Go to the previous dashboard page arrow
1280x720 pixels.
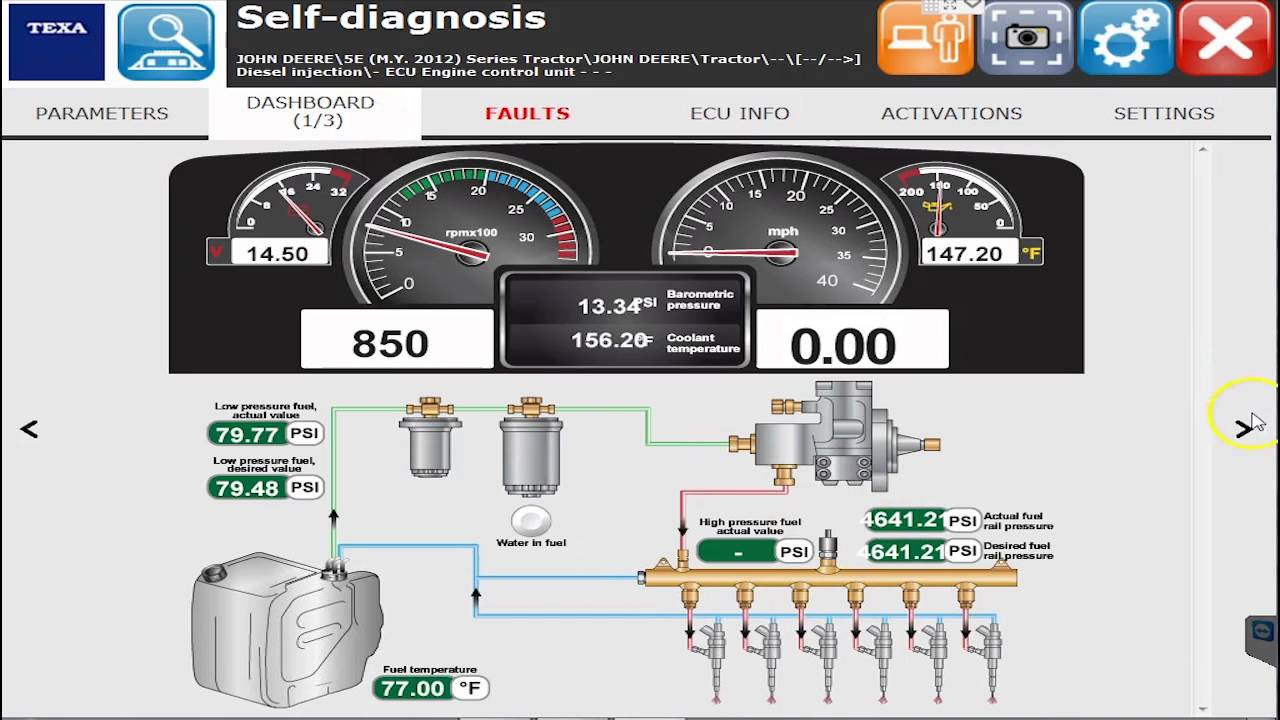(29, 429)
